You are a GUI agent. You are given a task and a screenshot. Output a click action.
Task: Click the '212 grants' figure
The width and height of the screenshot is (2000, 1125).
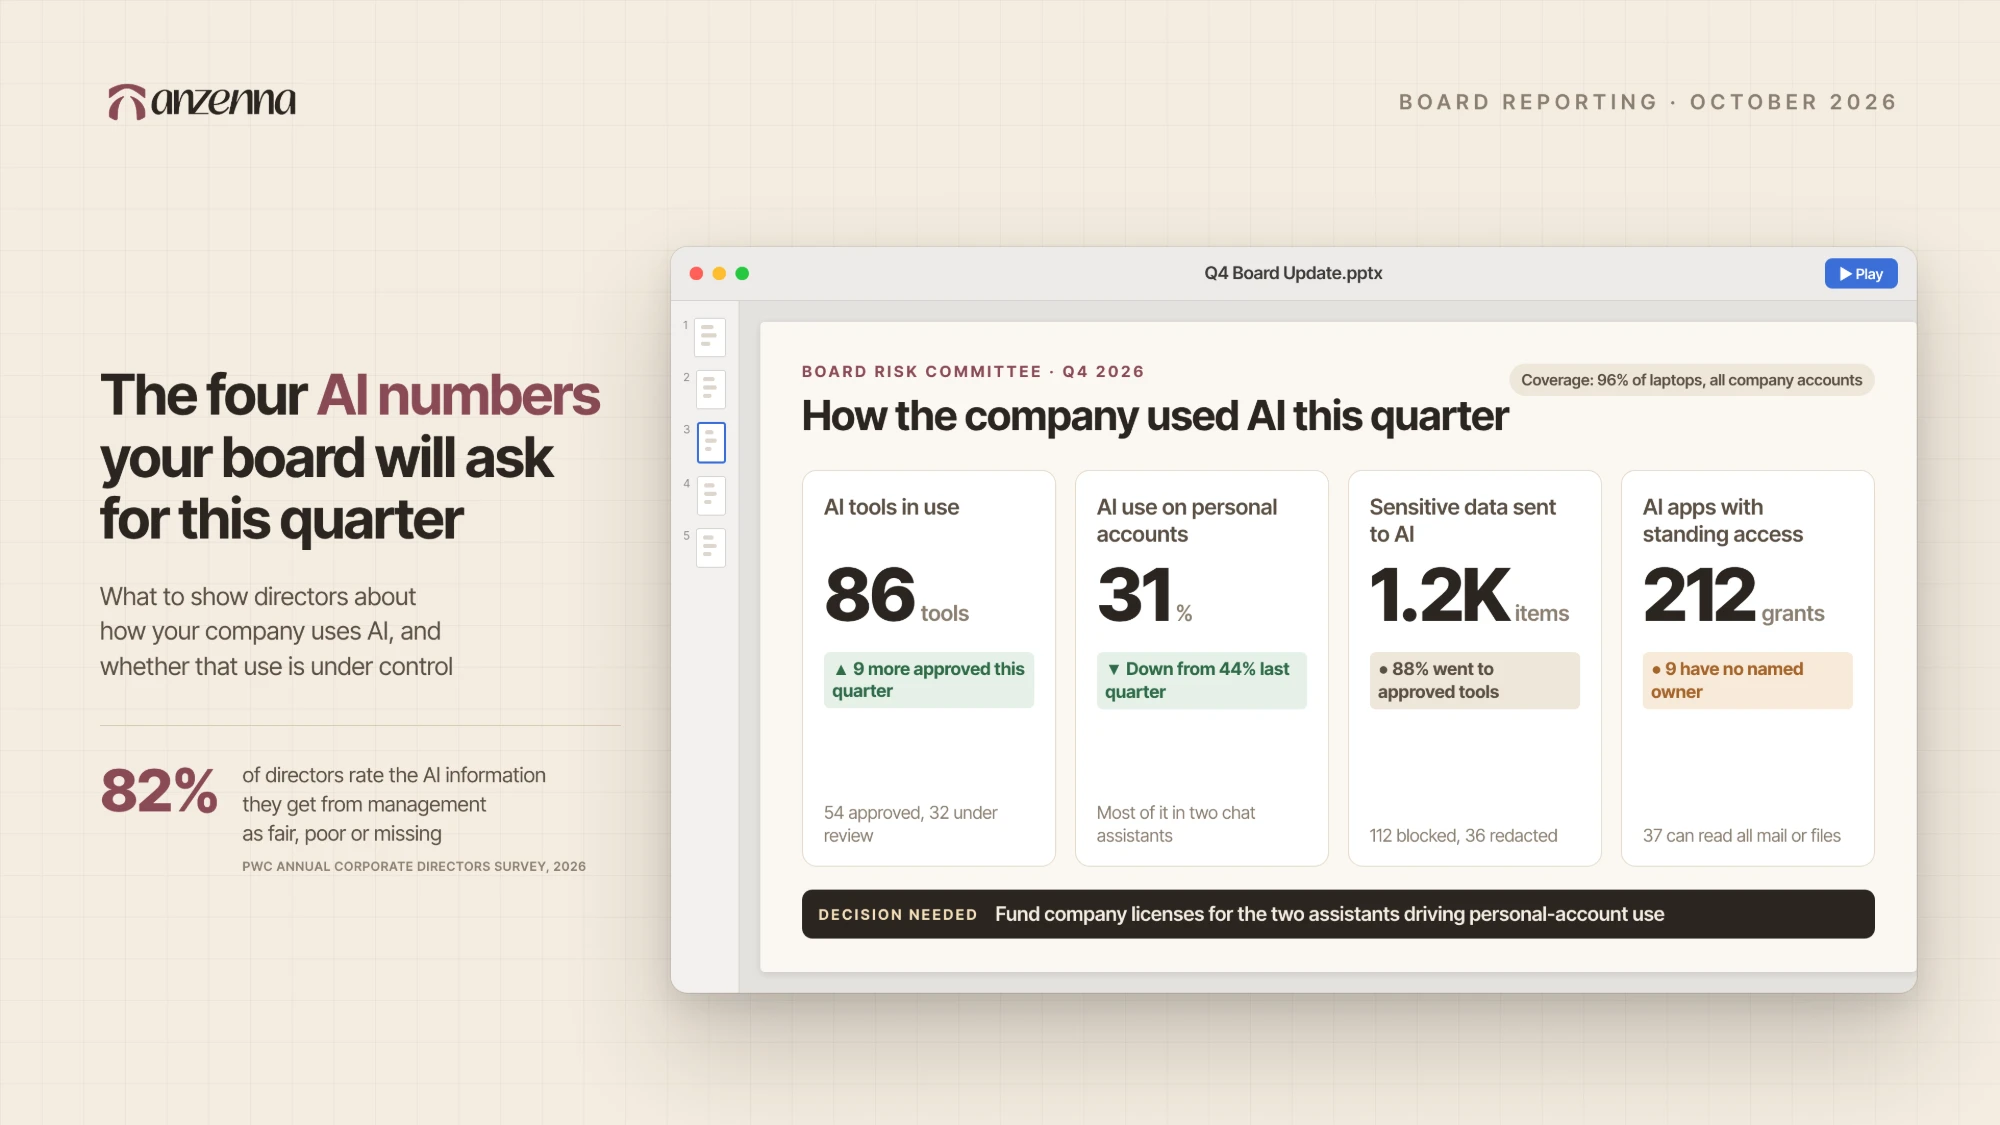coord(1733,595)
